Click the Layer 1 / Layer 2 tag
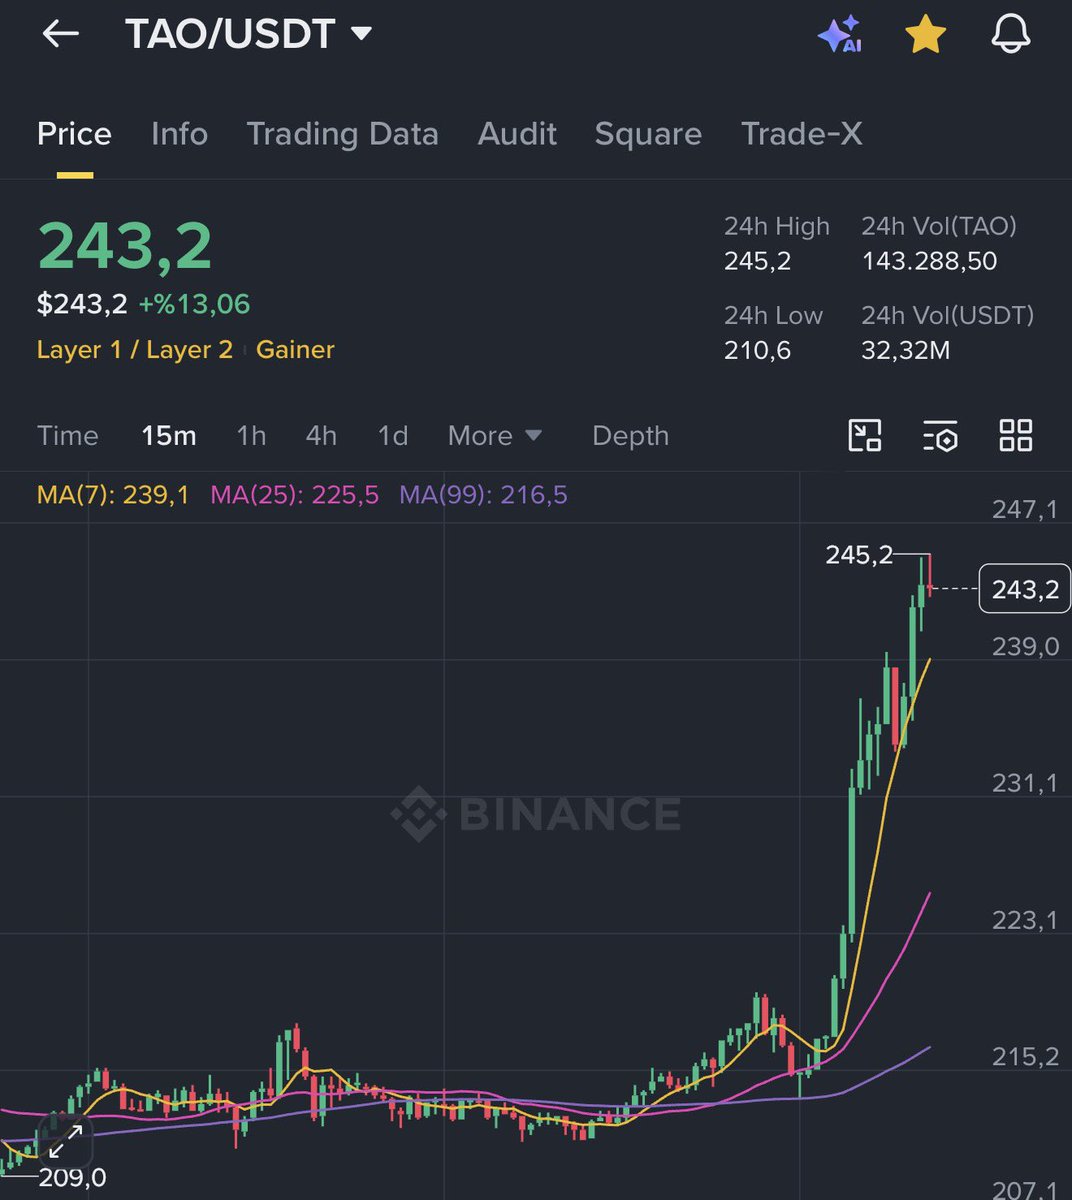This screenshot has height=1200, width=1072. [135, 350]
